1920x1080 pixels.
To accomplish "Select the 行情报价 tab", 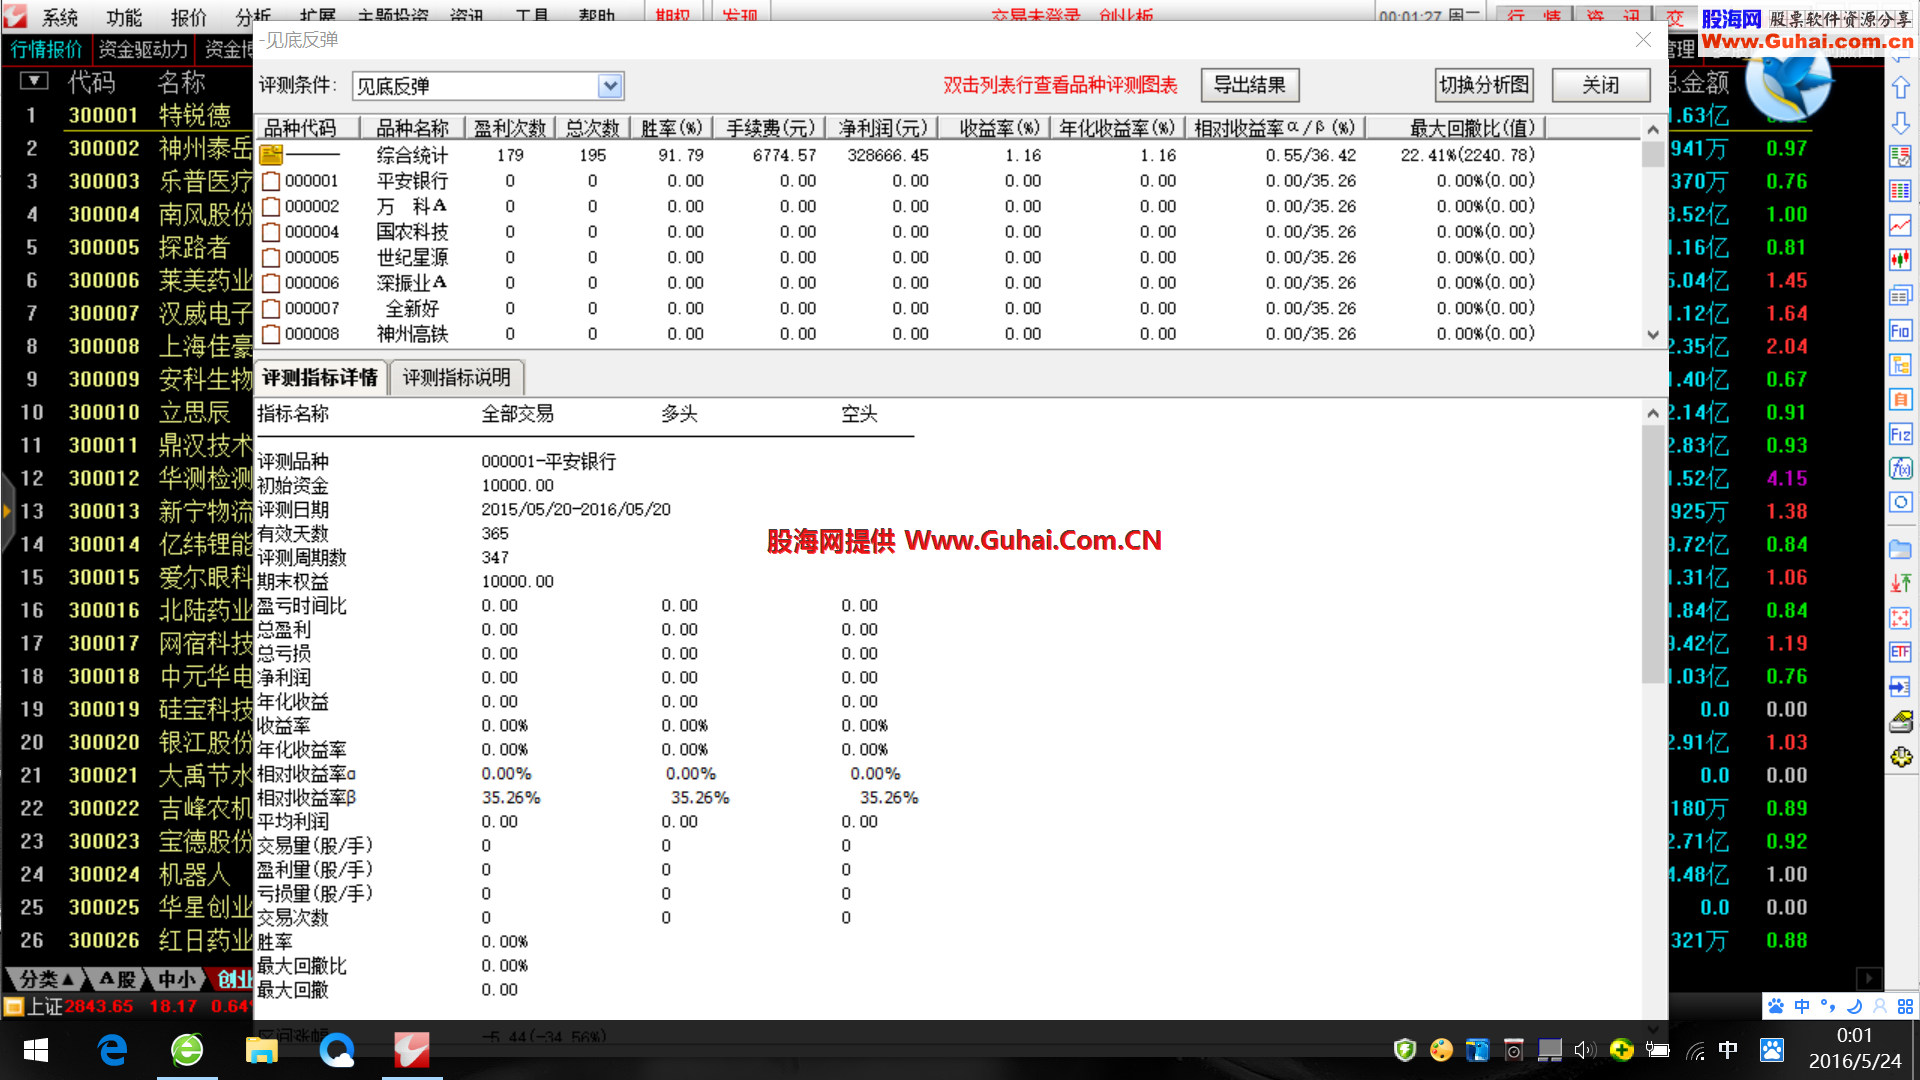I will point(46,49).
